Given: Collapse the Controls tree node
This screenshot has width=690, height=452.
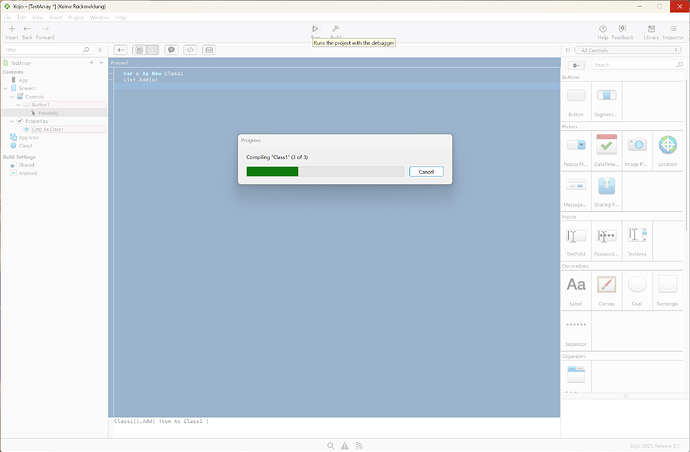Looking at the screenshot, I should pos(14,96).
